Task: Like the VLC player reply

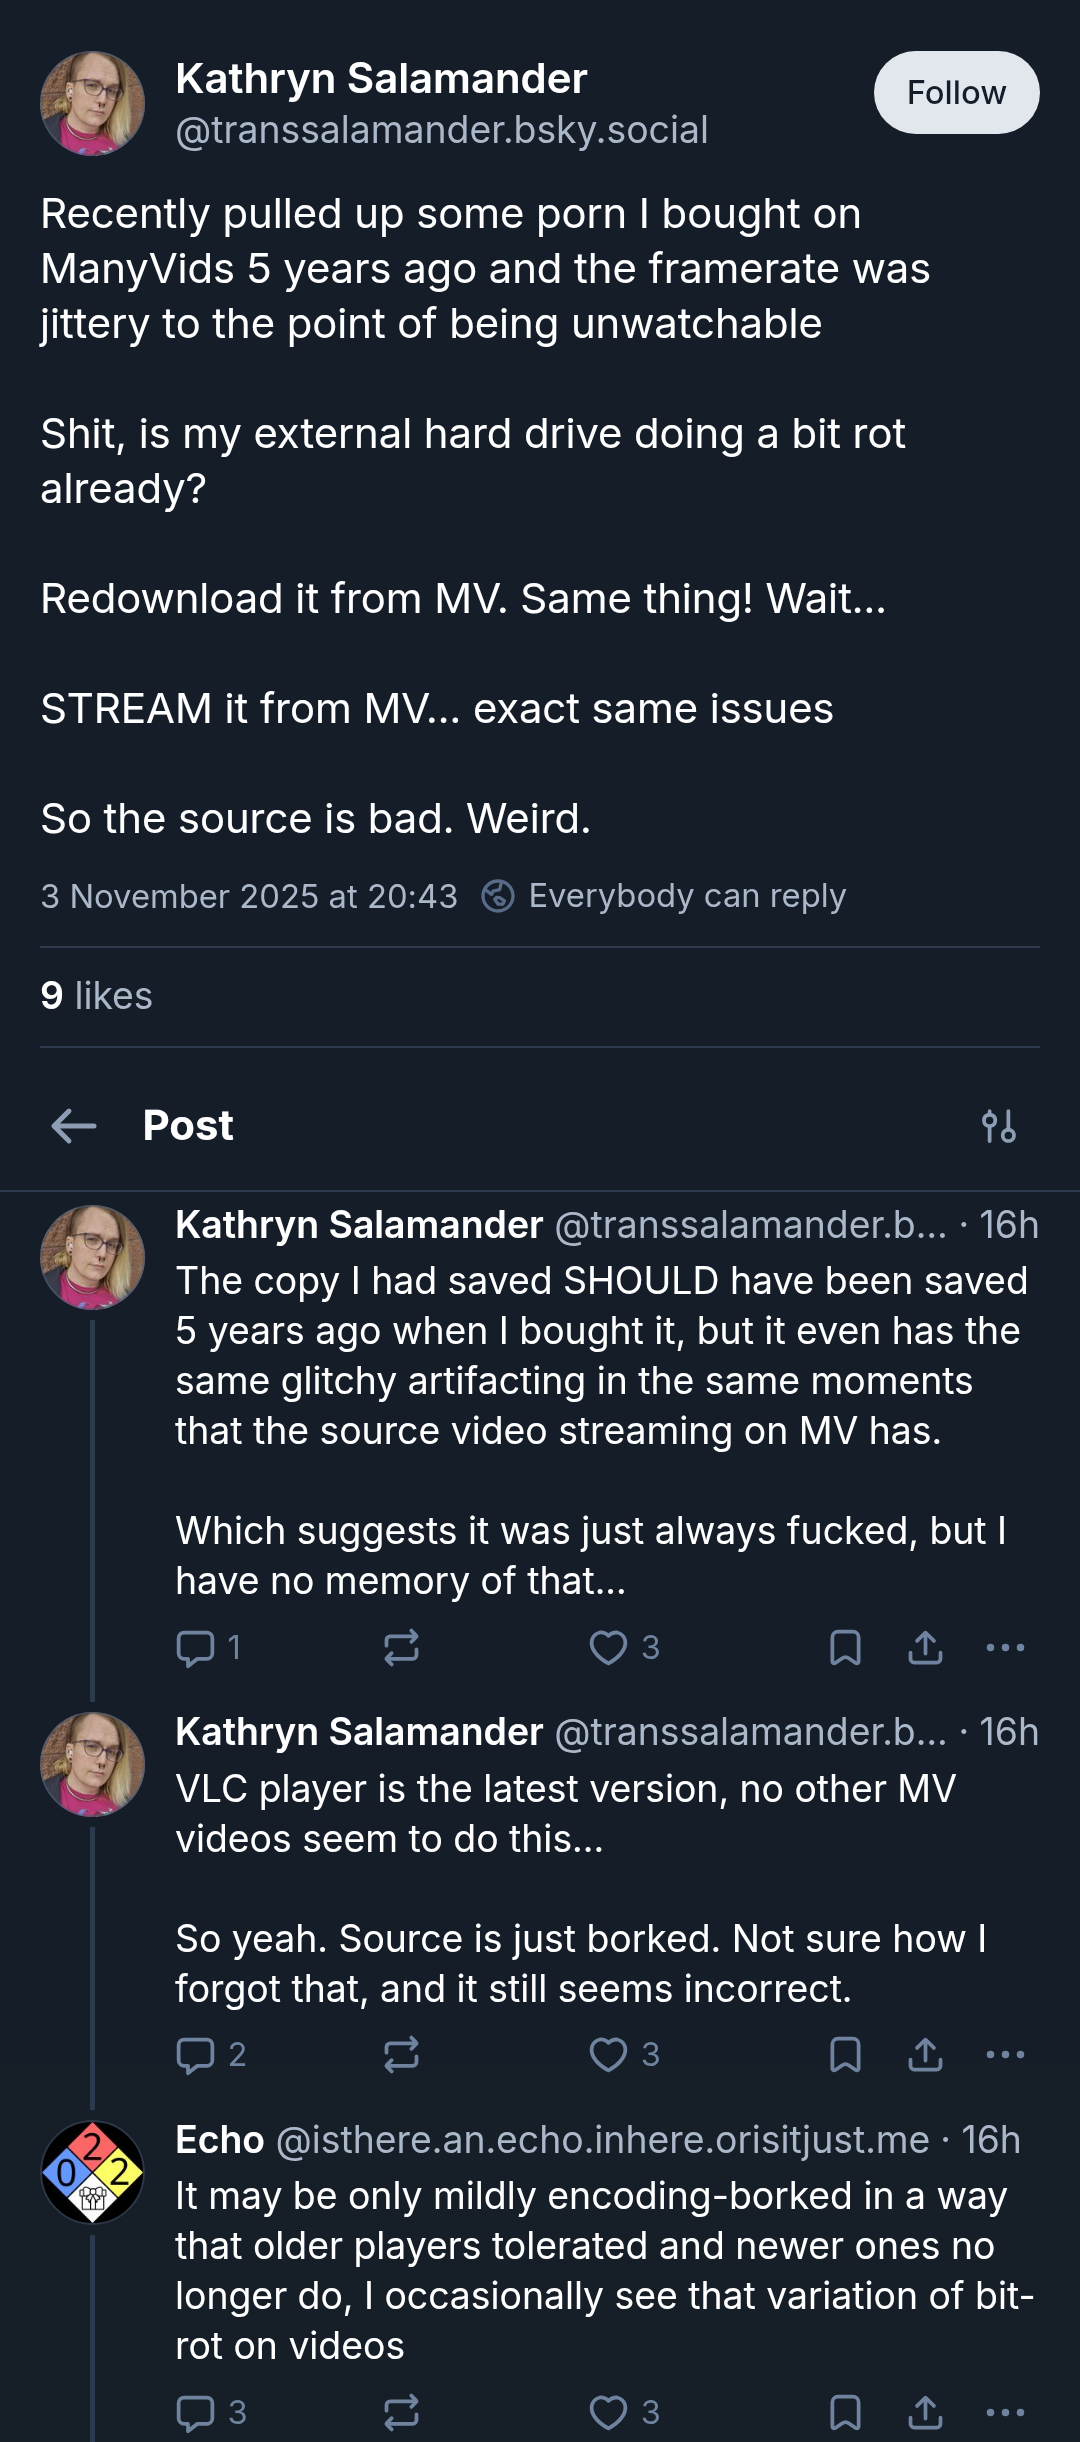Action: pos(624,2054)
